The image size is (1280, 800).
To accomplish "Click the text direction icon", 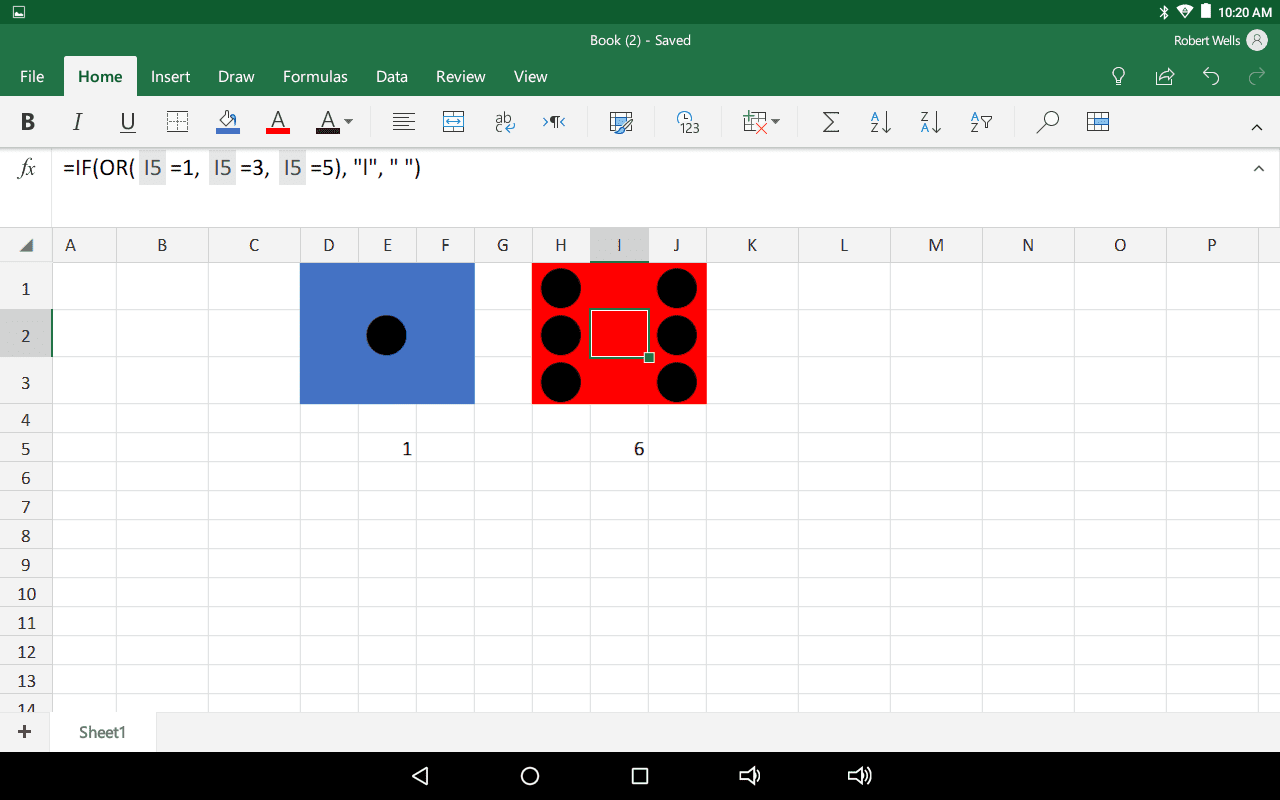I will coord(554,122).
